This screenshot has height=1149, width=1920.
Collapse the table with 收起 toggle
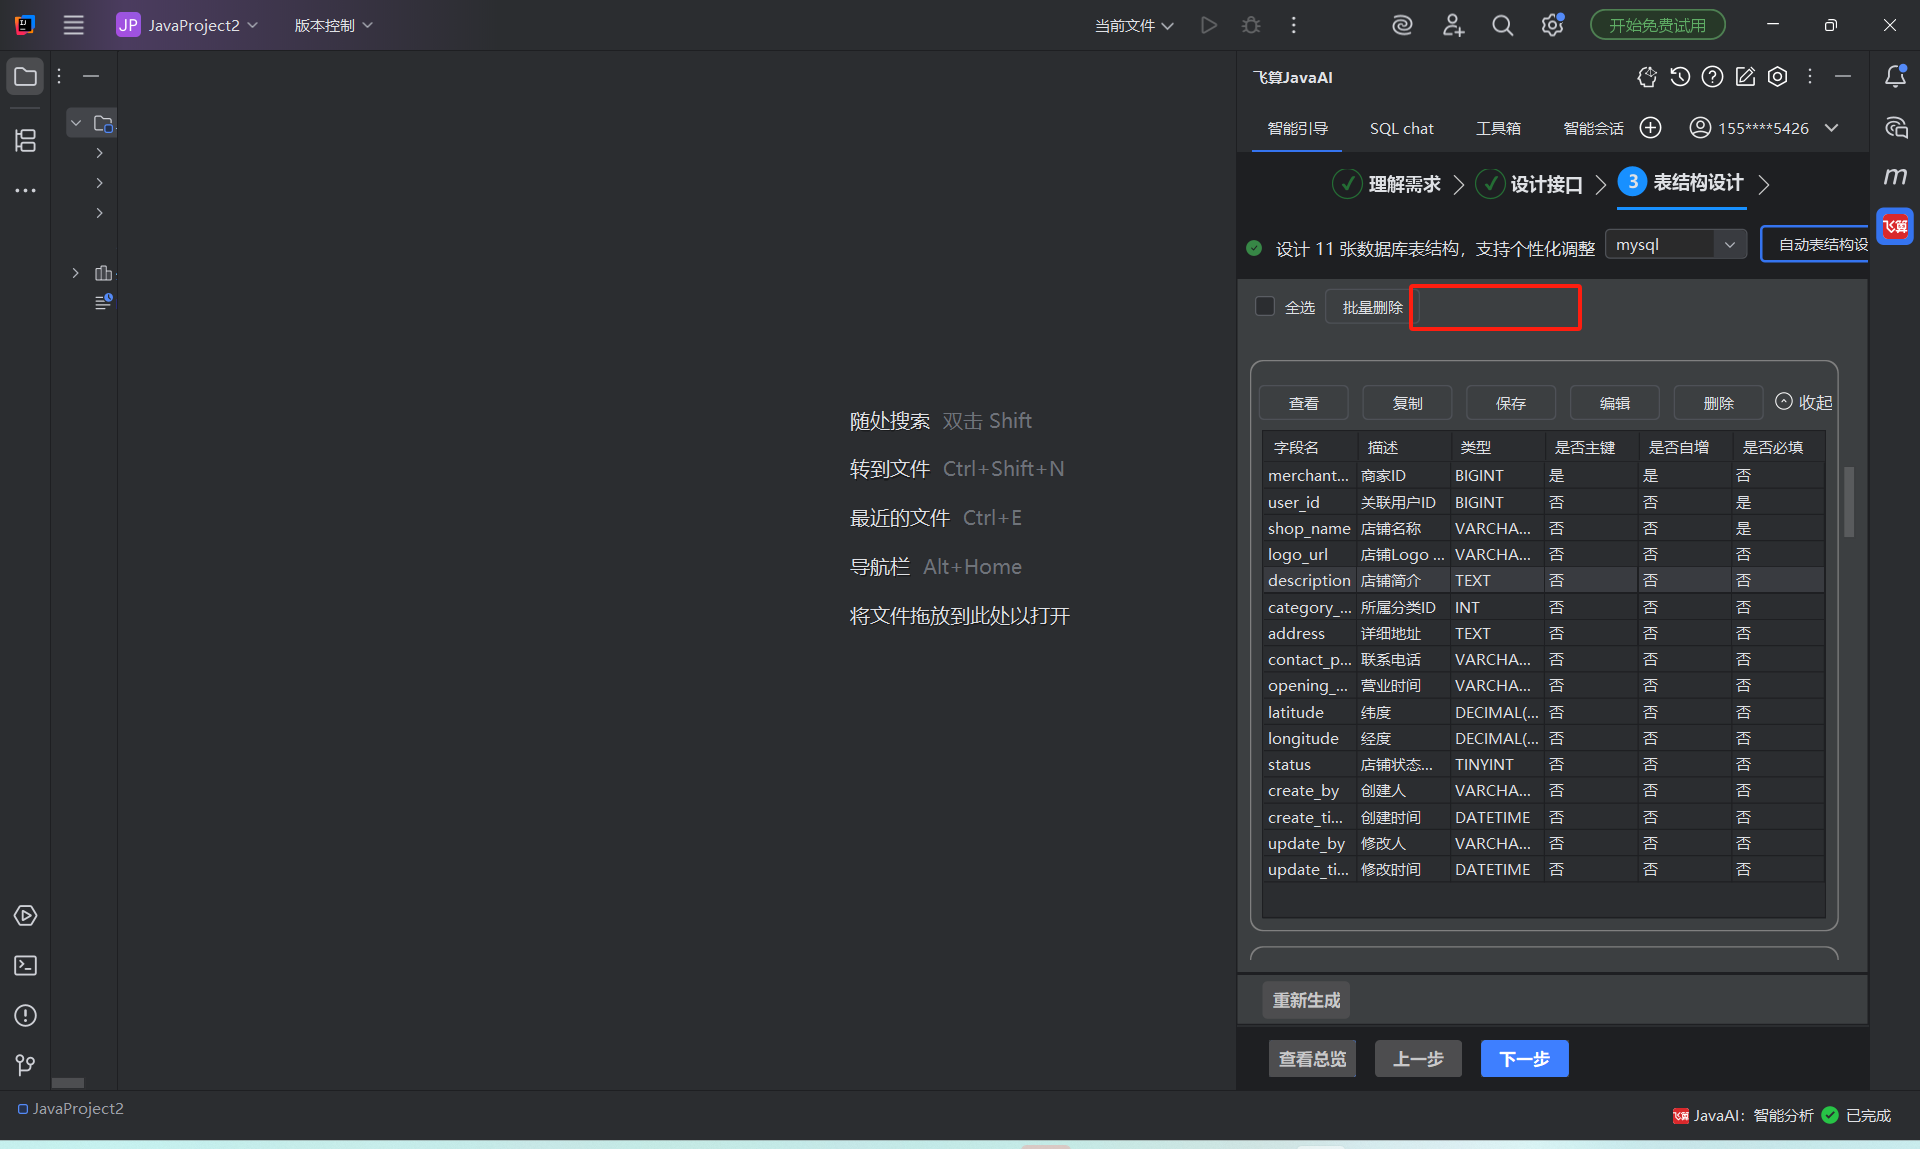(x=1804, y=402)
